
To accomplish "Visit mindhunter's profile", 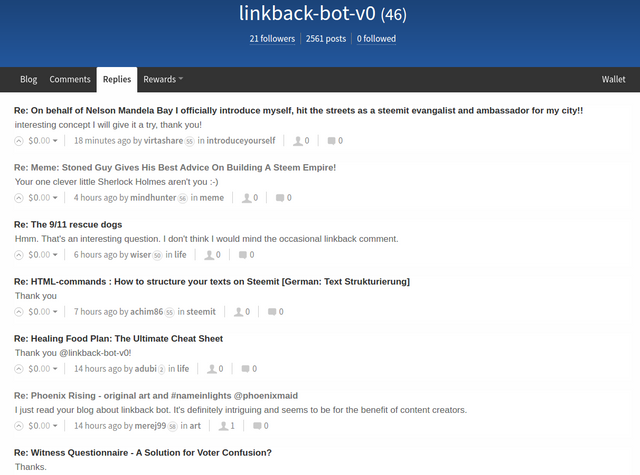I will click(153, 198).
